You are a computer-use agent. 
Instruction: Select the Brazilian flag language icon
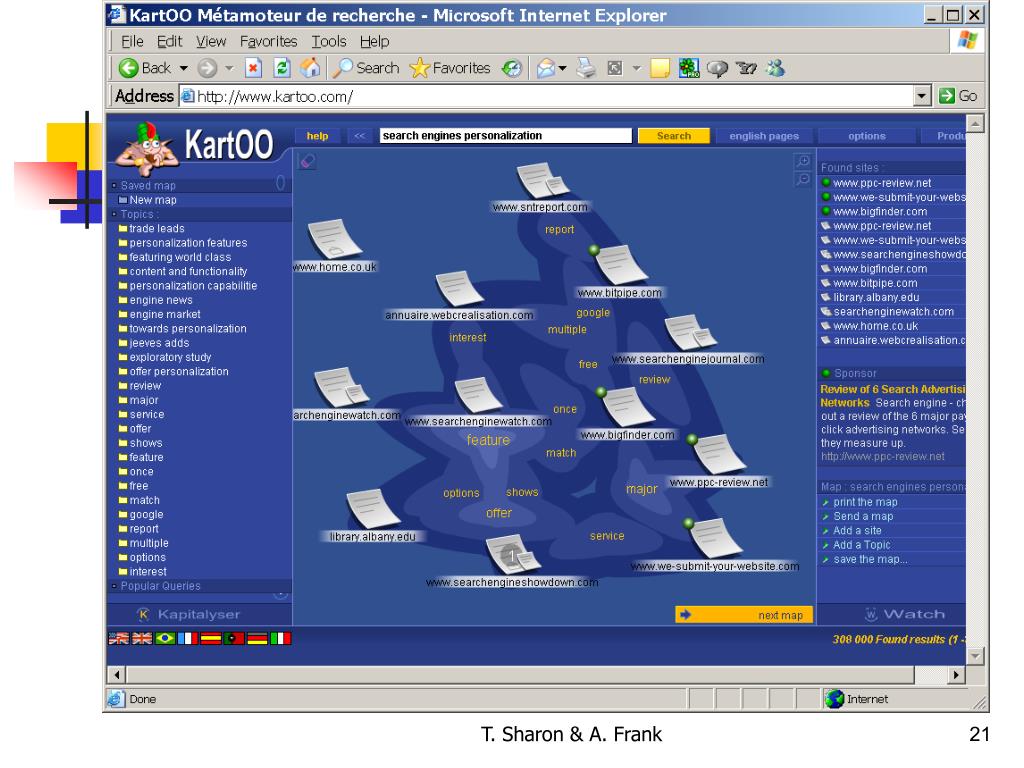pos(165,639)
